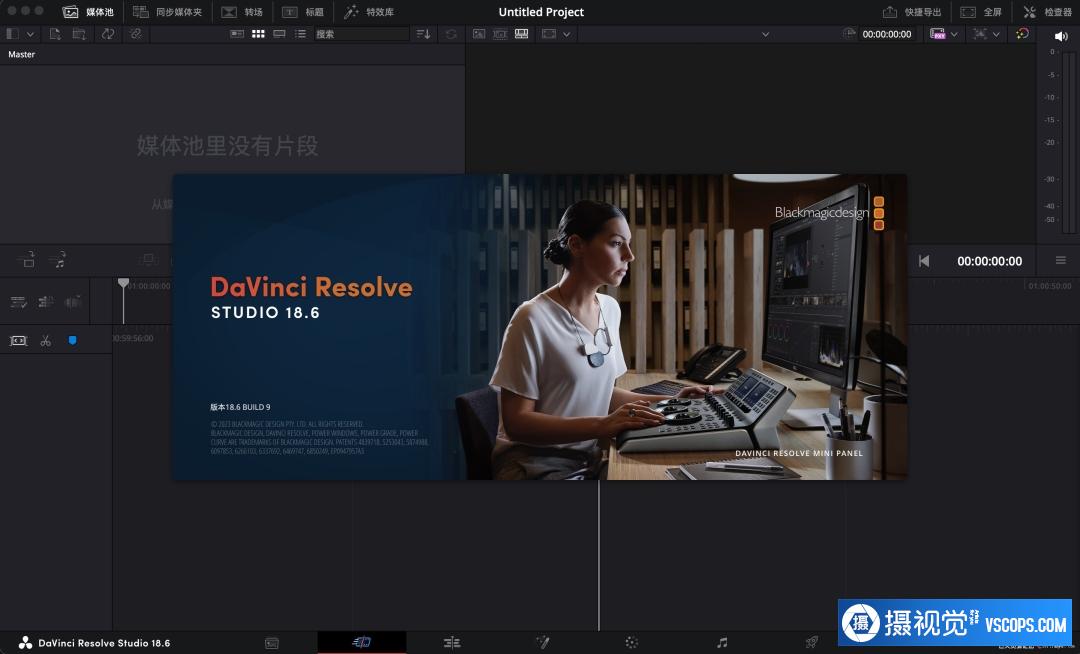Open the media pool sort options
This screenshot has height=654, width=1080.
[x=424, y=34]
